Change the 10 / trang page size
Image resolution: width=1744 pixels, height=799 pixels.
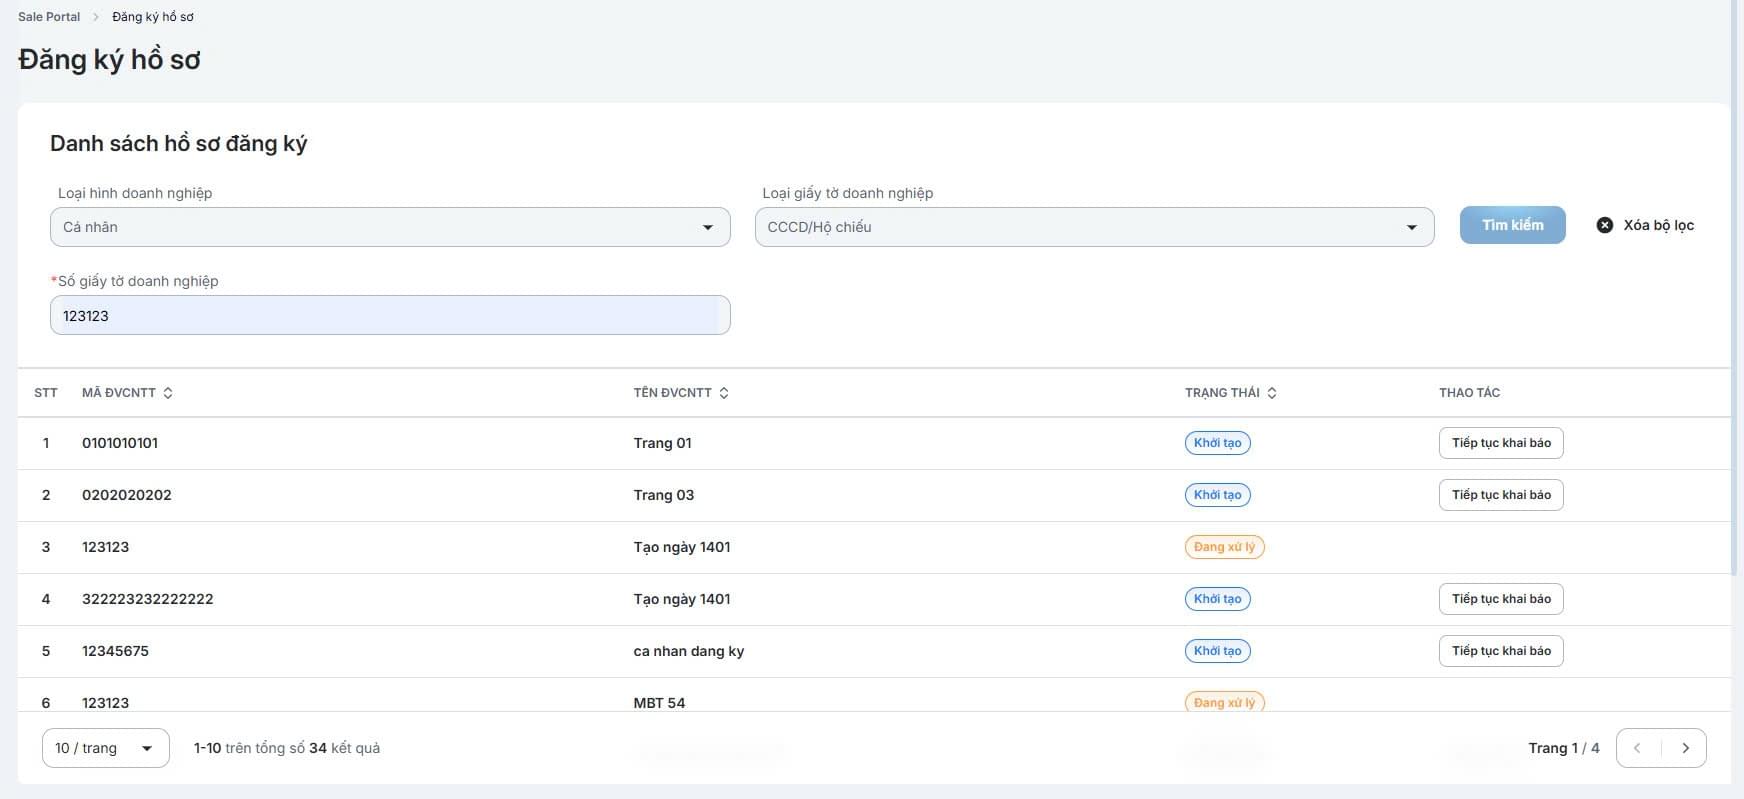coord(105,748)
